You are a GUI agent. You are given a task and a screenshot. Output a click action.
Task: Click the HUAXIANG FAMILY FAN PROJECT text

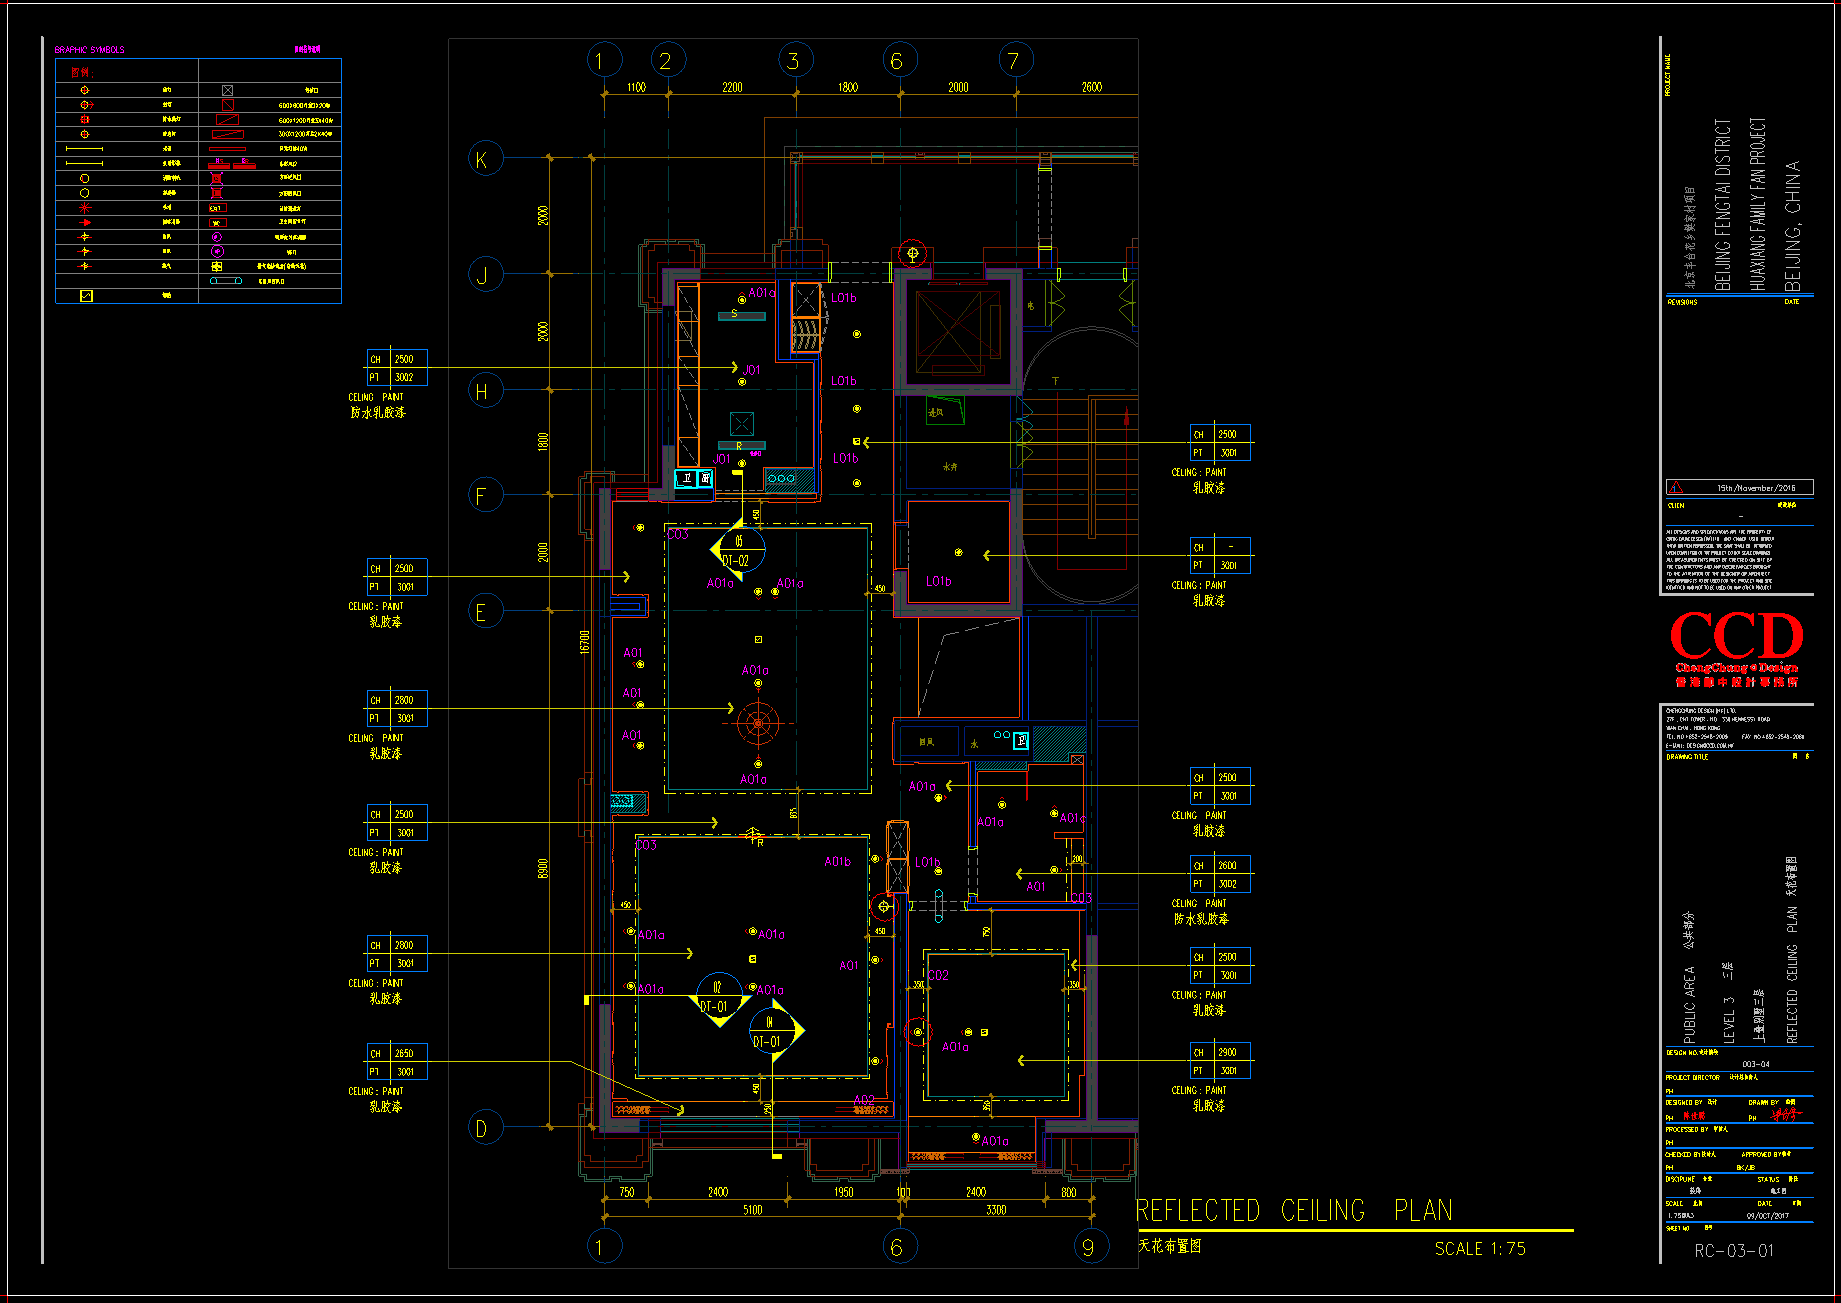pos(1757,205)
